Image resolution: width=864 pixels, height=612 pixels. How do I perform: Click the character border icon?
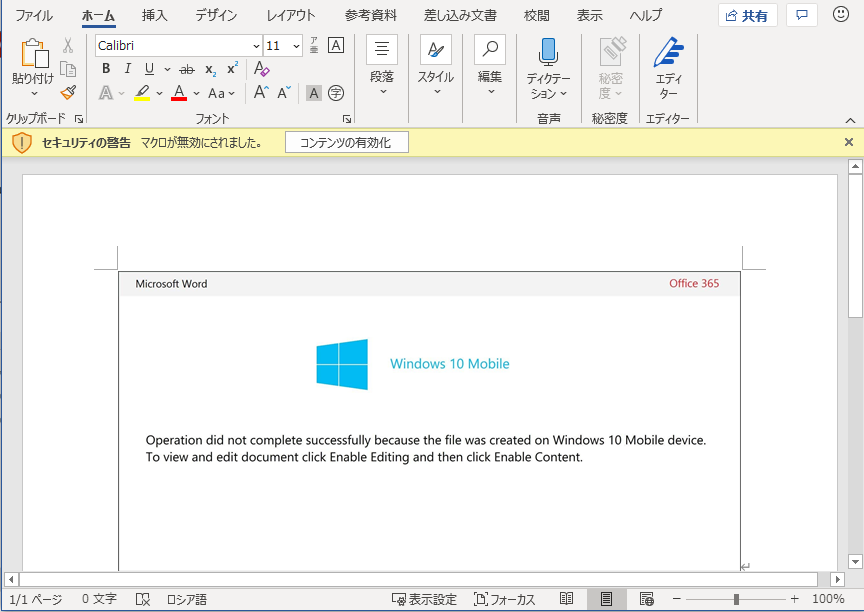click(336, 45)
